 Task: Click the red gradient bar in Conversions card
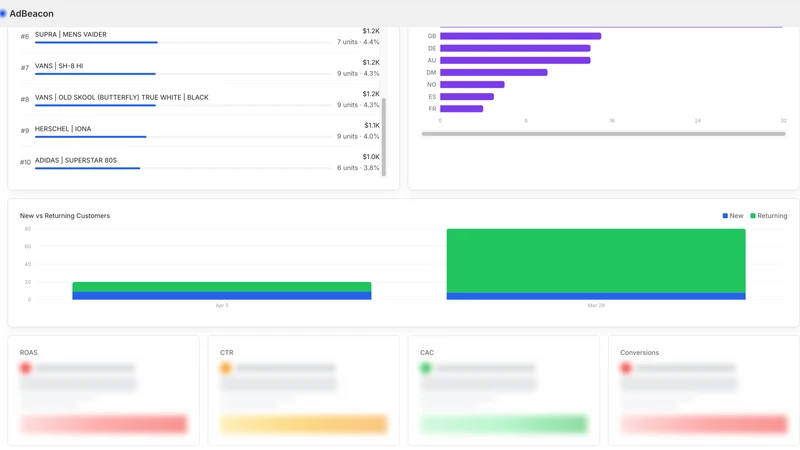coord(704,424)
